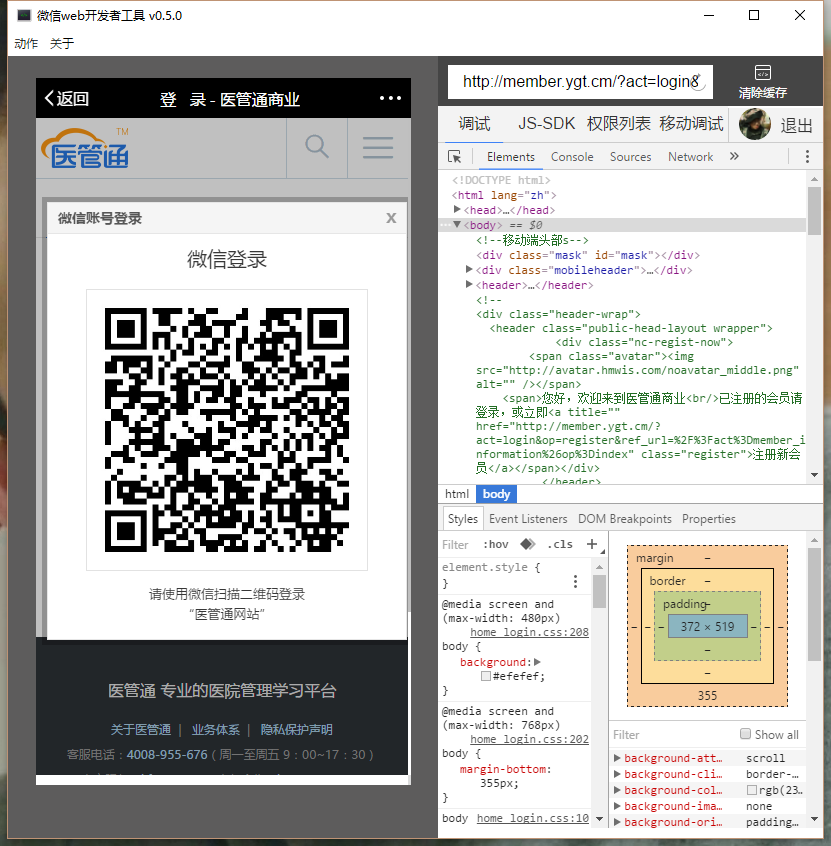Tap the search magnifier in mobile header
The width and height of the screenshot is (831, 846).
[x=317, y=147]
